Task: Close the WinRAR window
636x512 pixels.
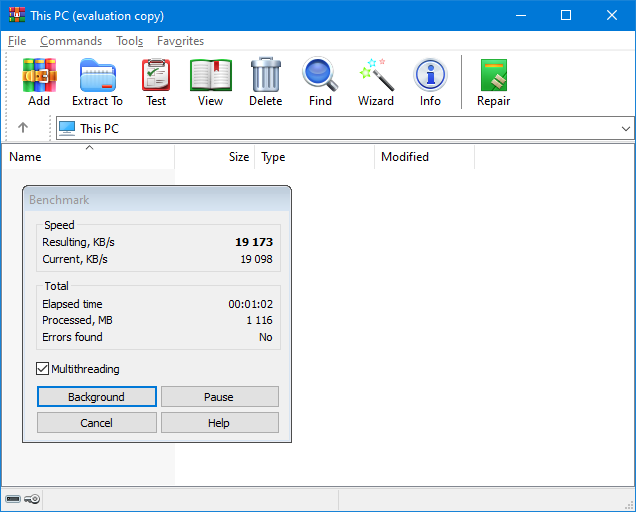Action: pyautogui.click(x=612, y=15)
